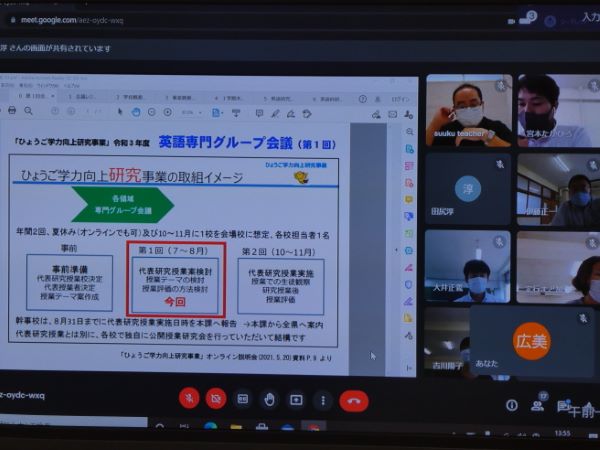Switch to PDF tab numbered 1
The height and width of the screenshot is (450, 600).
[x=82, y=97]
